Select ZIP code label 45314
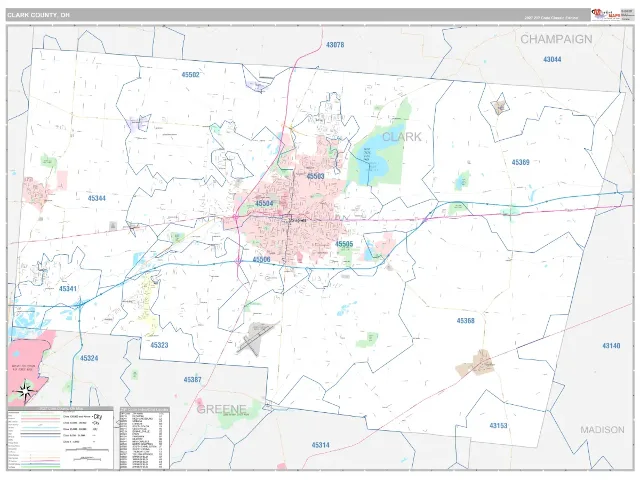Viewport: 640px width, 480px height. pyautogui.click(x=320, y=445)
